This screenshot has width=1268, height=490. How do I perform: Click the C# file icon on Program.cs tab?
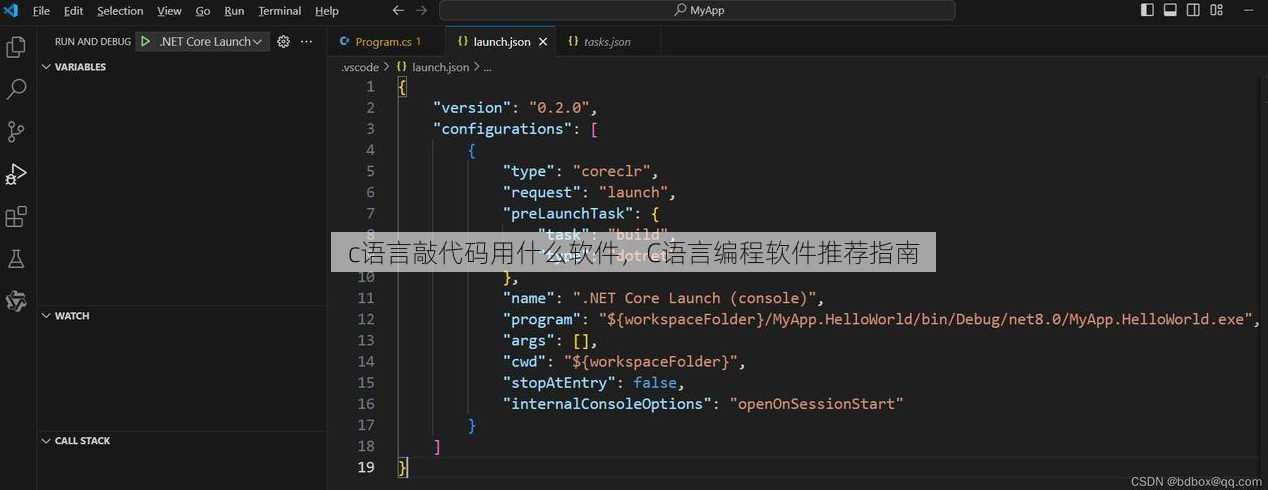coord(346,42)
